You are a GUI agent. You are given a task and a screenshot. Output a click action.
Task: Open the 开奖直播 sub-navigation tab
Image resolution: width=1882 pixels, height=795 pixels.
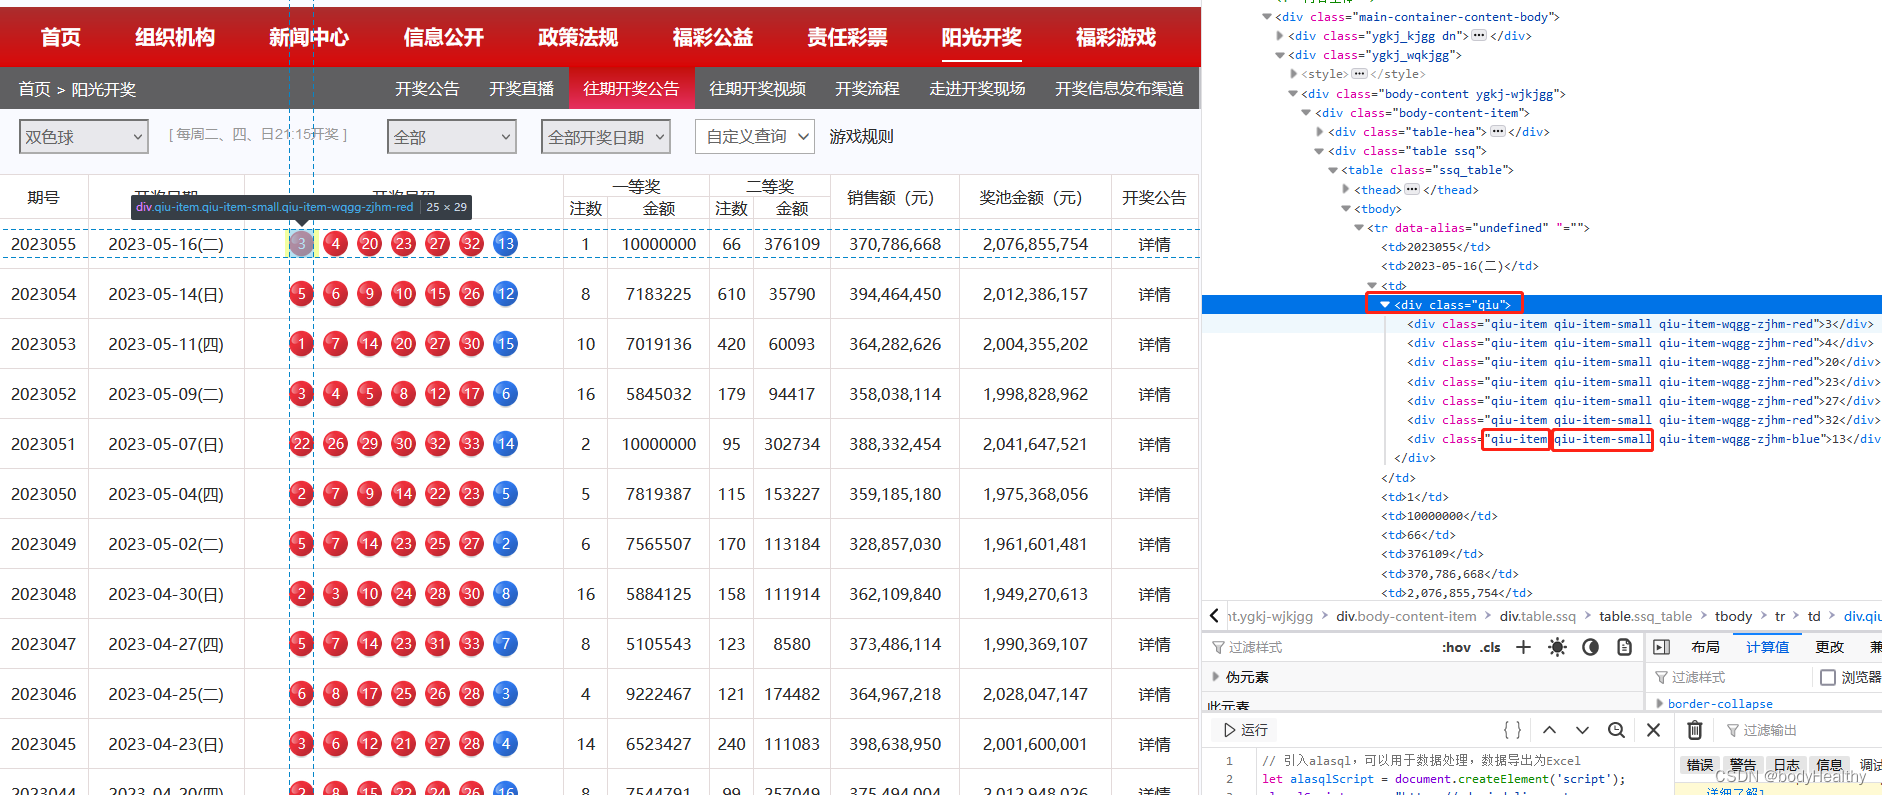[521, 89]
